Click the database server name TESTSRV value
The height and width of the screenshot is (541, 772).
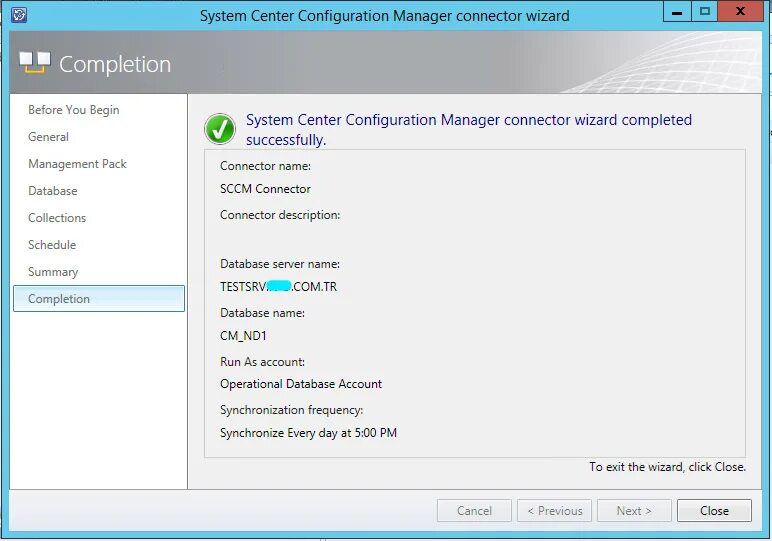pos(279,286)
